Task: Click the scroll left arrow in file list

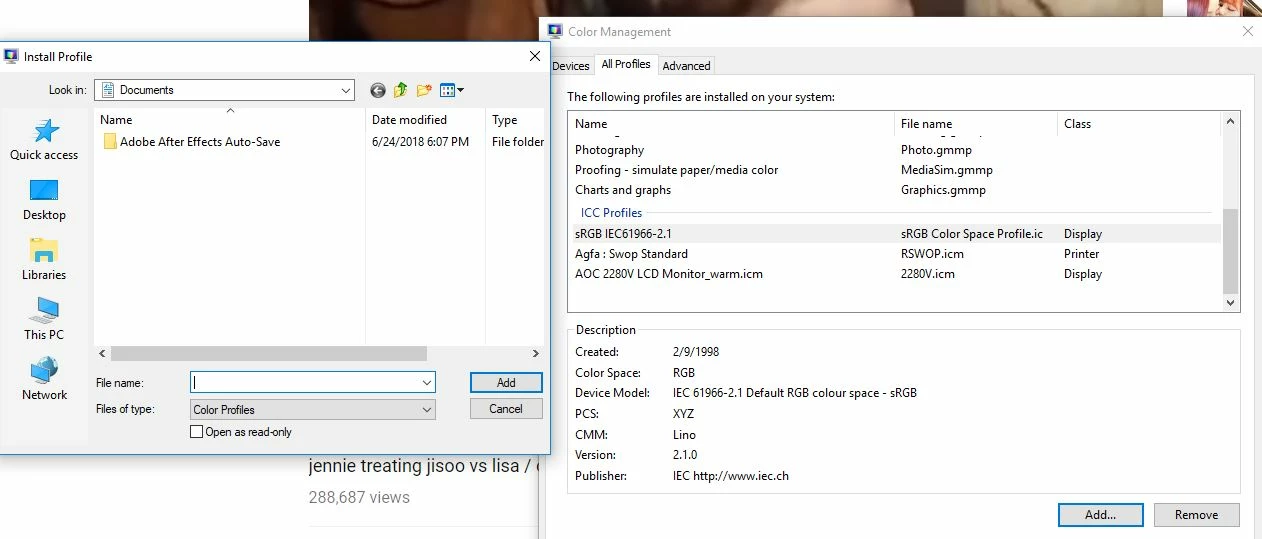Action: pyautogui.click(x=101, y=354)
